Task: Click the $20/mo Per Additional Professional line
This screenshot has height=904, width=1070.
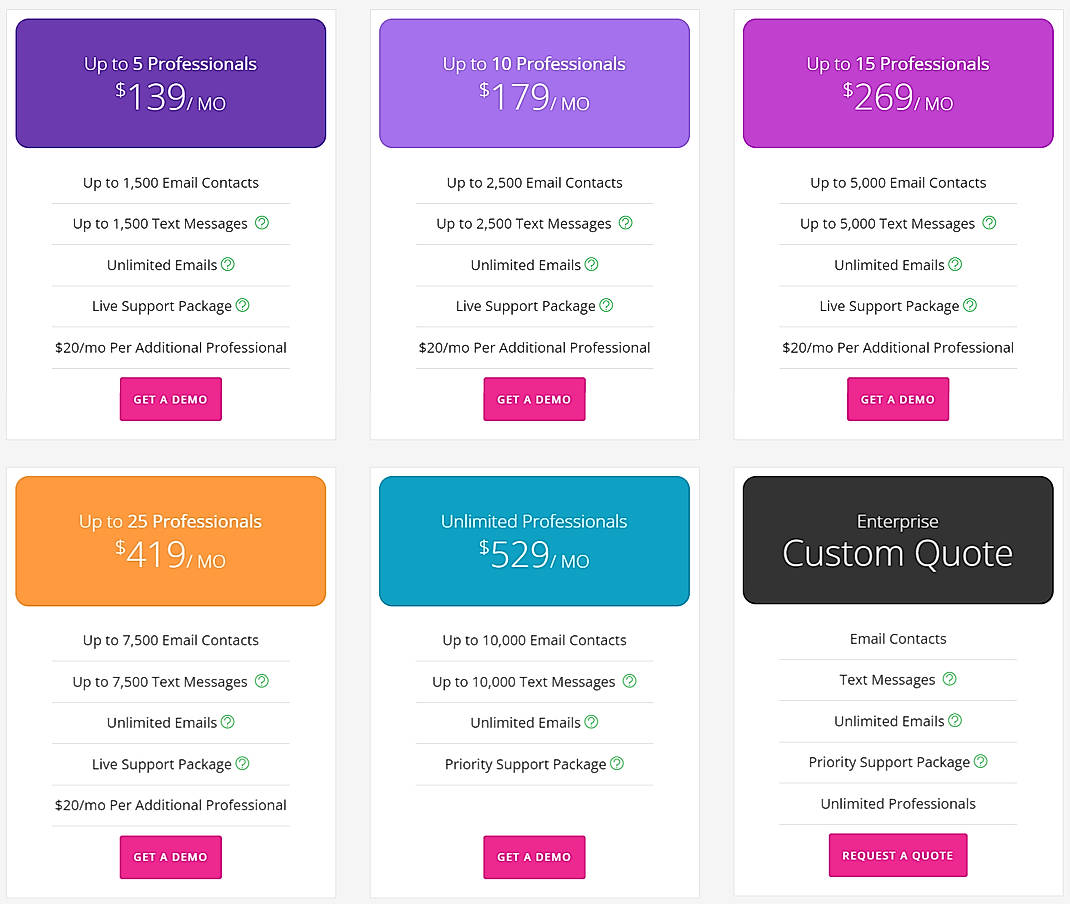Action: click(x=170, y=347)
